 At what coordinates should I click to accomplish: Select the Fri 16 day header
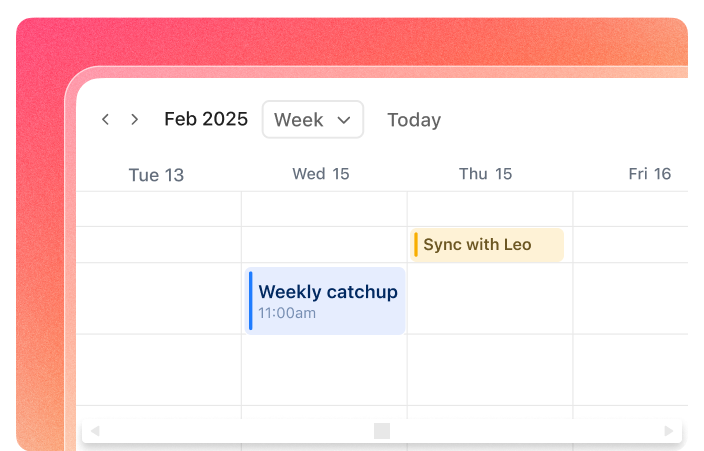[649, 174]
